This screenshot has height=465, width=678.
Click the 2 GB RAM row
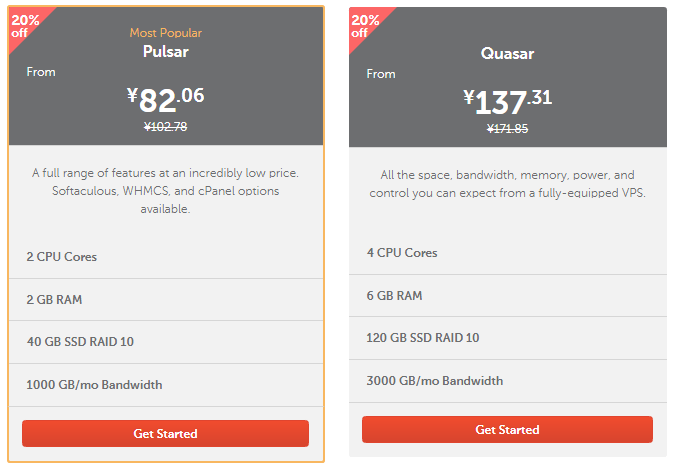[x=166, y=299]
